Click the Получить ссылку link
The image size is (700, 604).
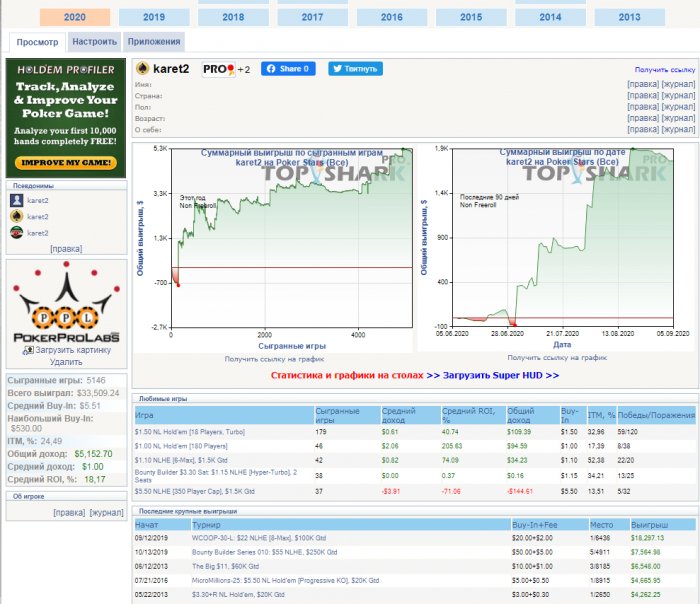pos(665,70)
